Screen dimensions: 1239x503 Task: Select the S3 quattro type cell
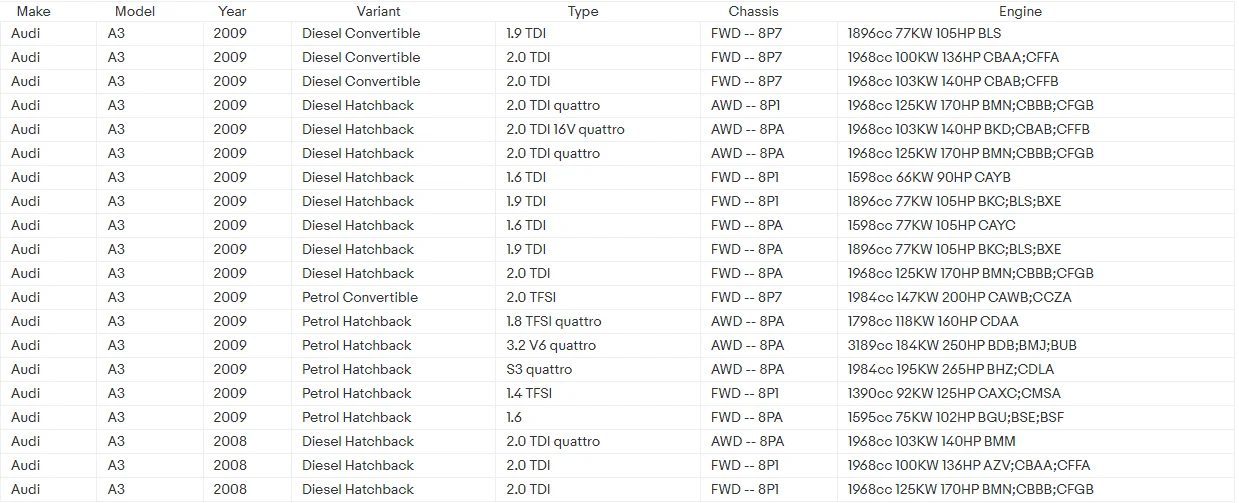(x=598, y=369)
